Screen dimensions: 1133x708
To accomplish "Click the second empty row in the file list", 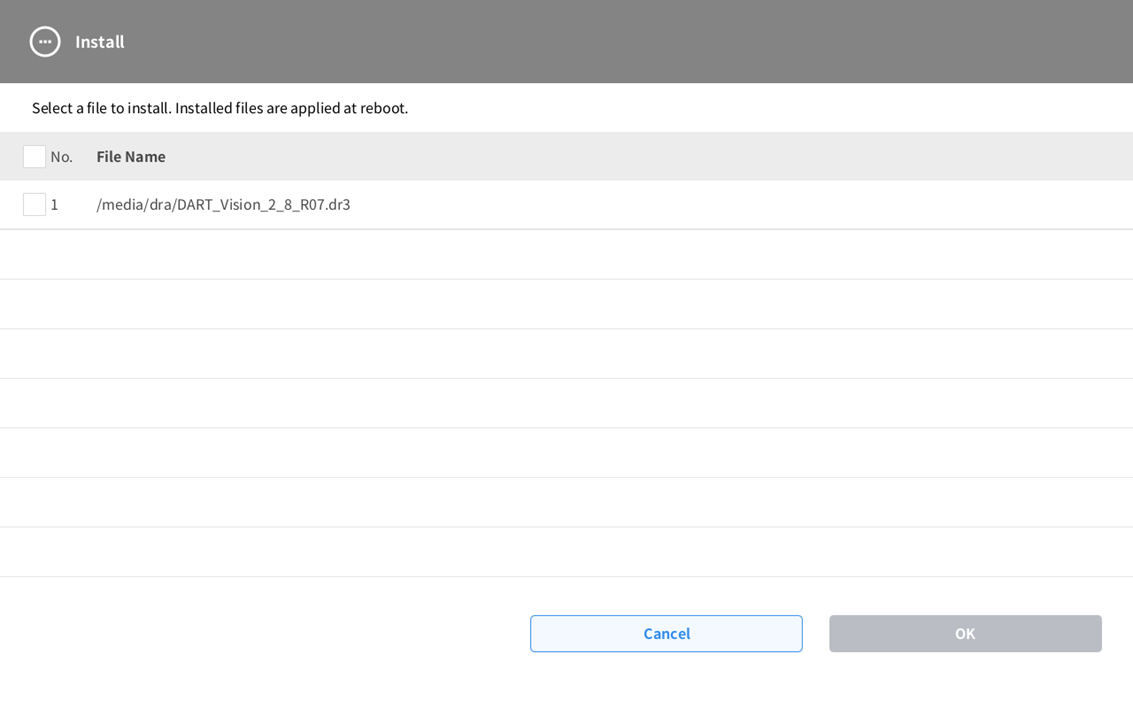I will 566,304.
